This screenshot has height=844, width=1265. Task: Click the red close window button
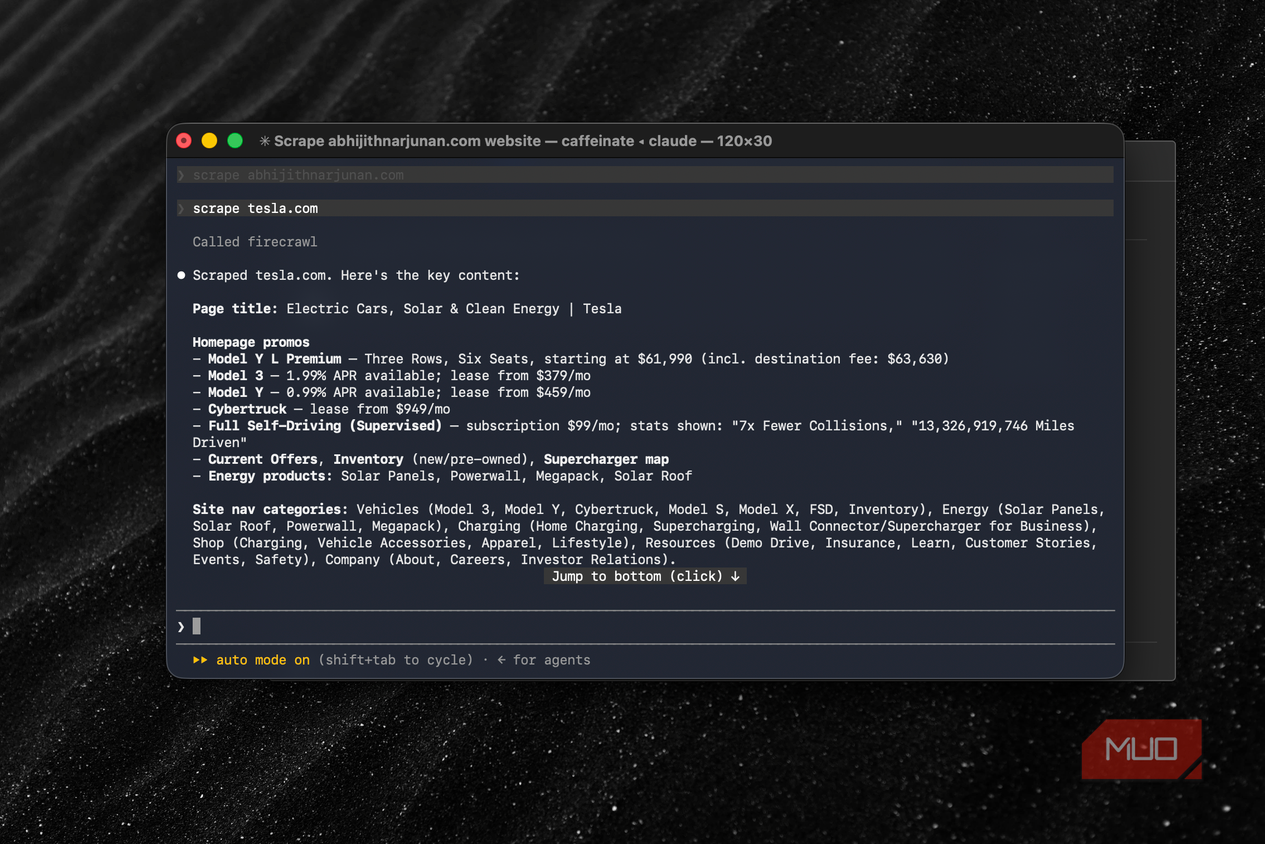click(184, 141)
